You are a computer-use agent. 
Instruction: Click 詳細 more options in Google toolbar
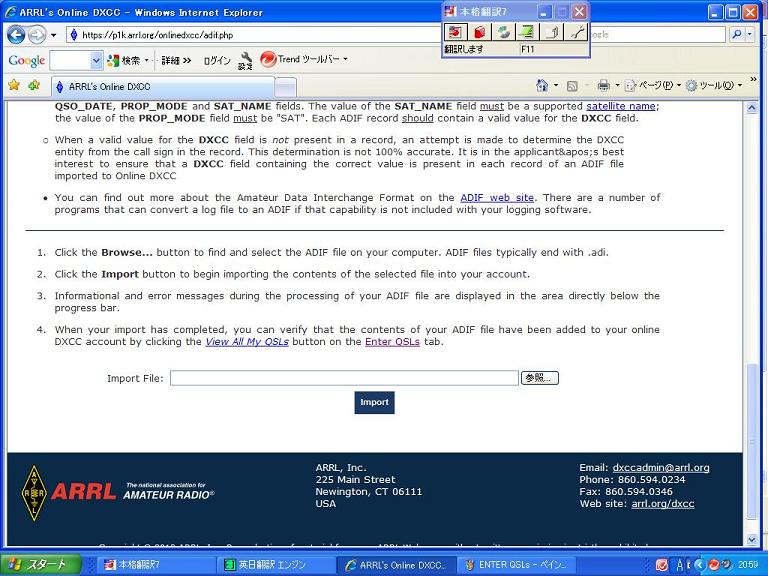tap(175, 61)
